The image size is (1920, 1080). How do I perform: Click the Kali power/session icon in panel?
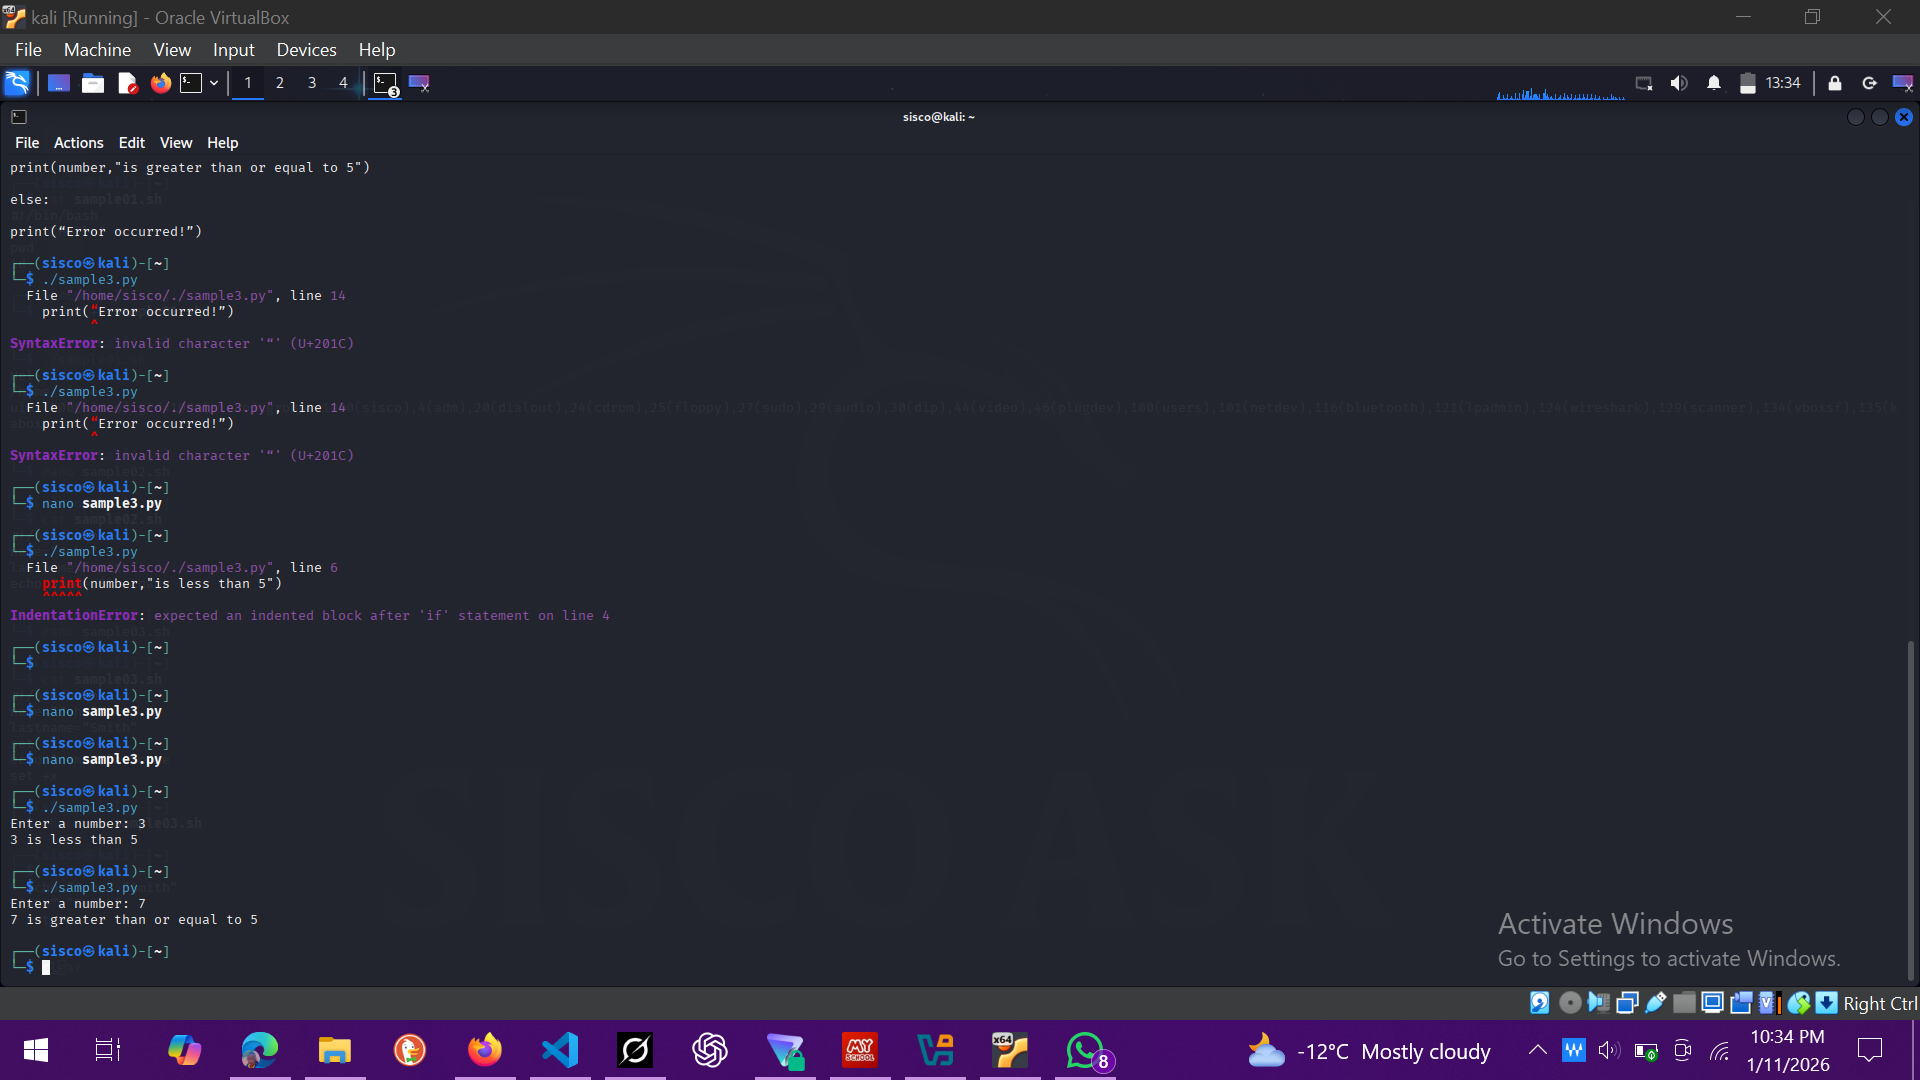tap(1869, 83)
